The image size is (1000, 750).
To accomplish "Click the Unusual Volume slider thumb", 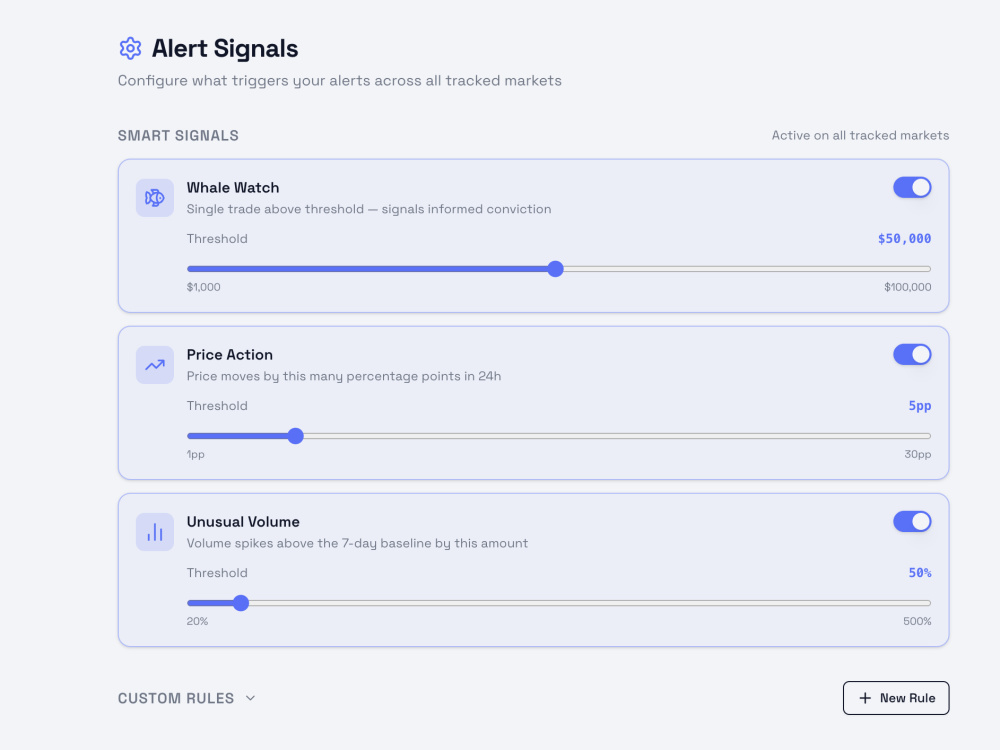I will coord(240,603).
